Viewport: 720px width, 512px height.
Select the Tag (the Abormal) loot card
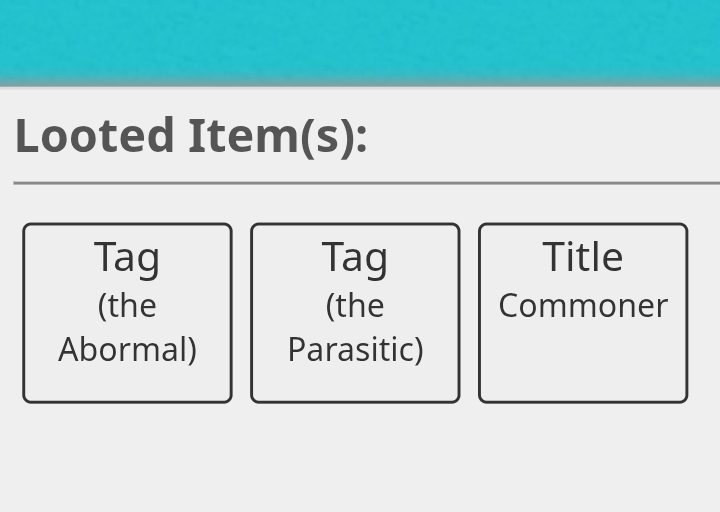[127, 313]
